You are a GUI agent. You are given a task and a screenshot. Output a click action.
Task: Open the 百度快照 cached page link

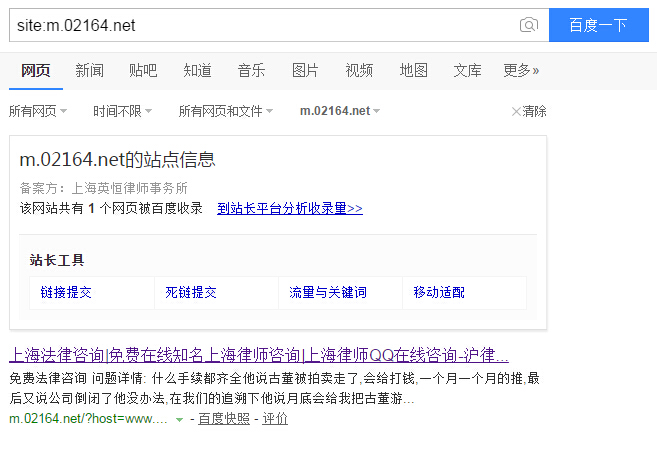(224, 419)
